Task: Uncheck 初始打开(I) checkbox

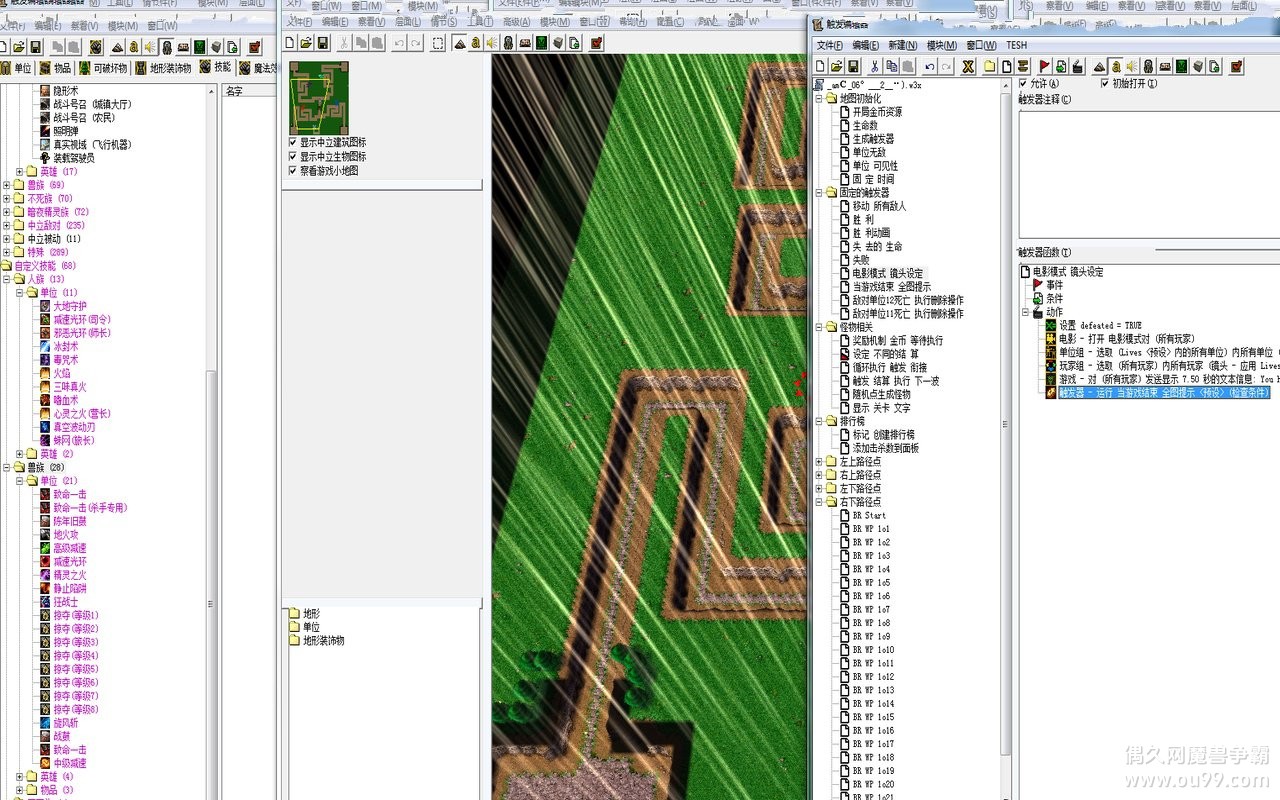Action: [x=1105, y=84]
